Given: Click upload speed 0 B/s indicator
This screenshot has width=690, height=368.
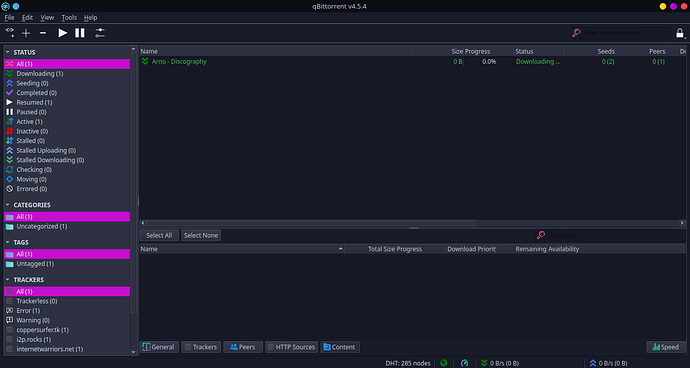Looking at the screenshot, I should 609,363.
